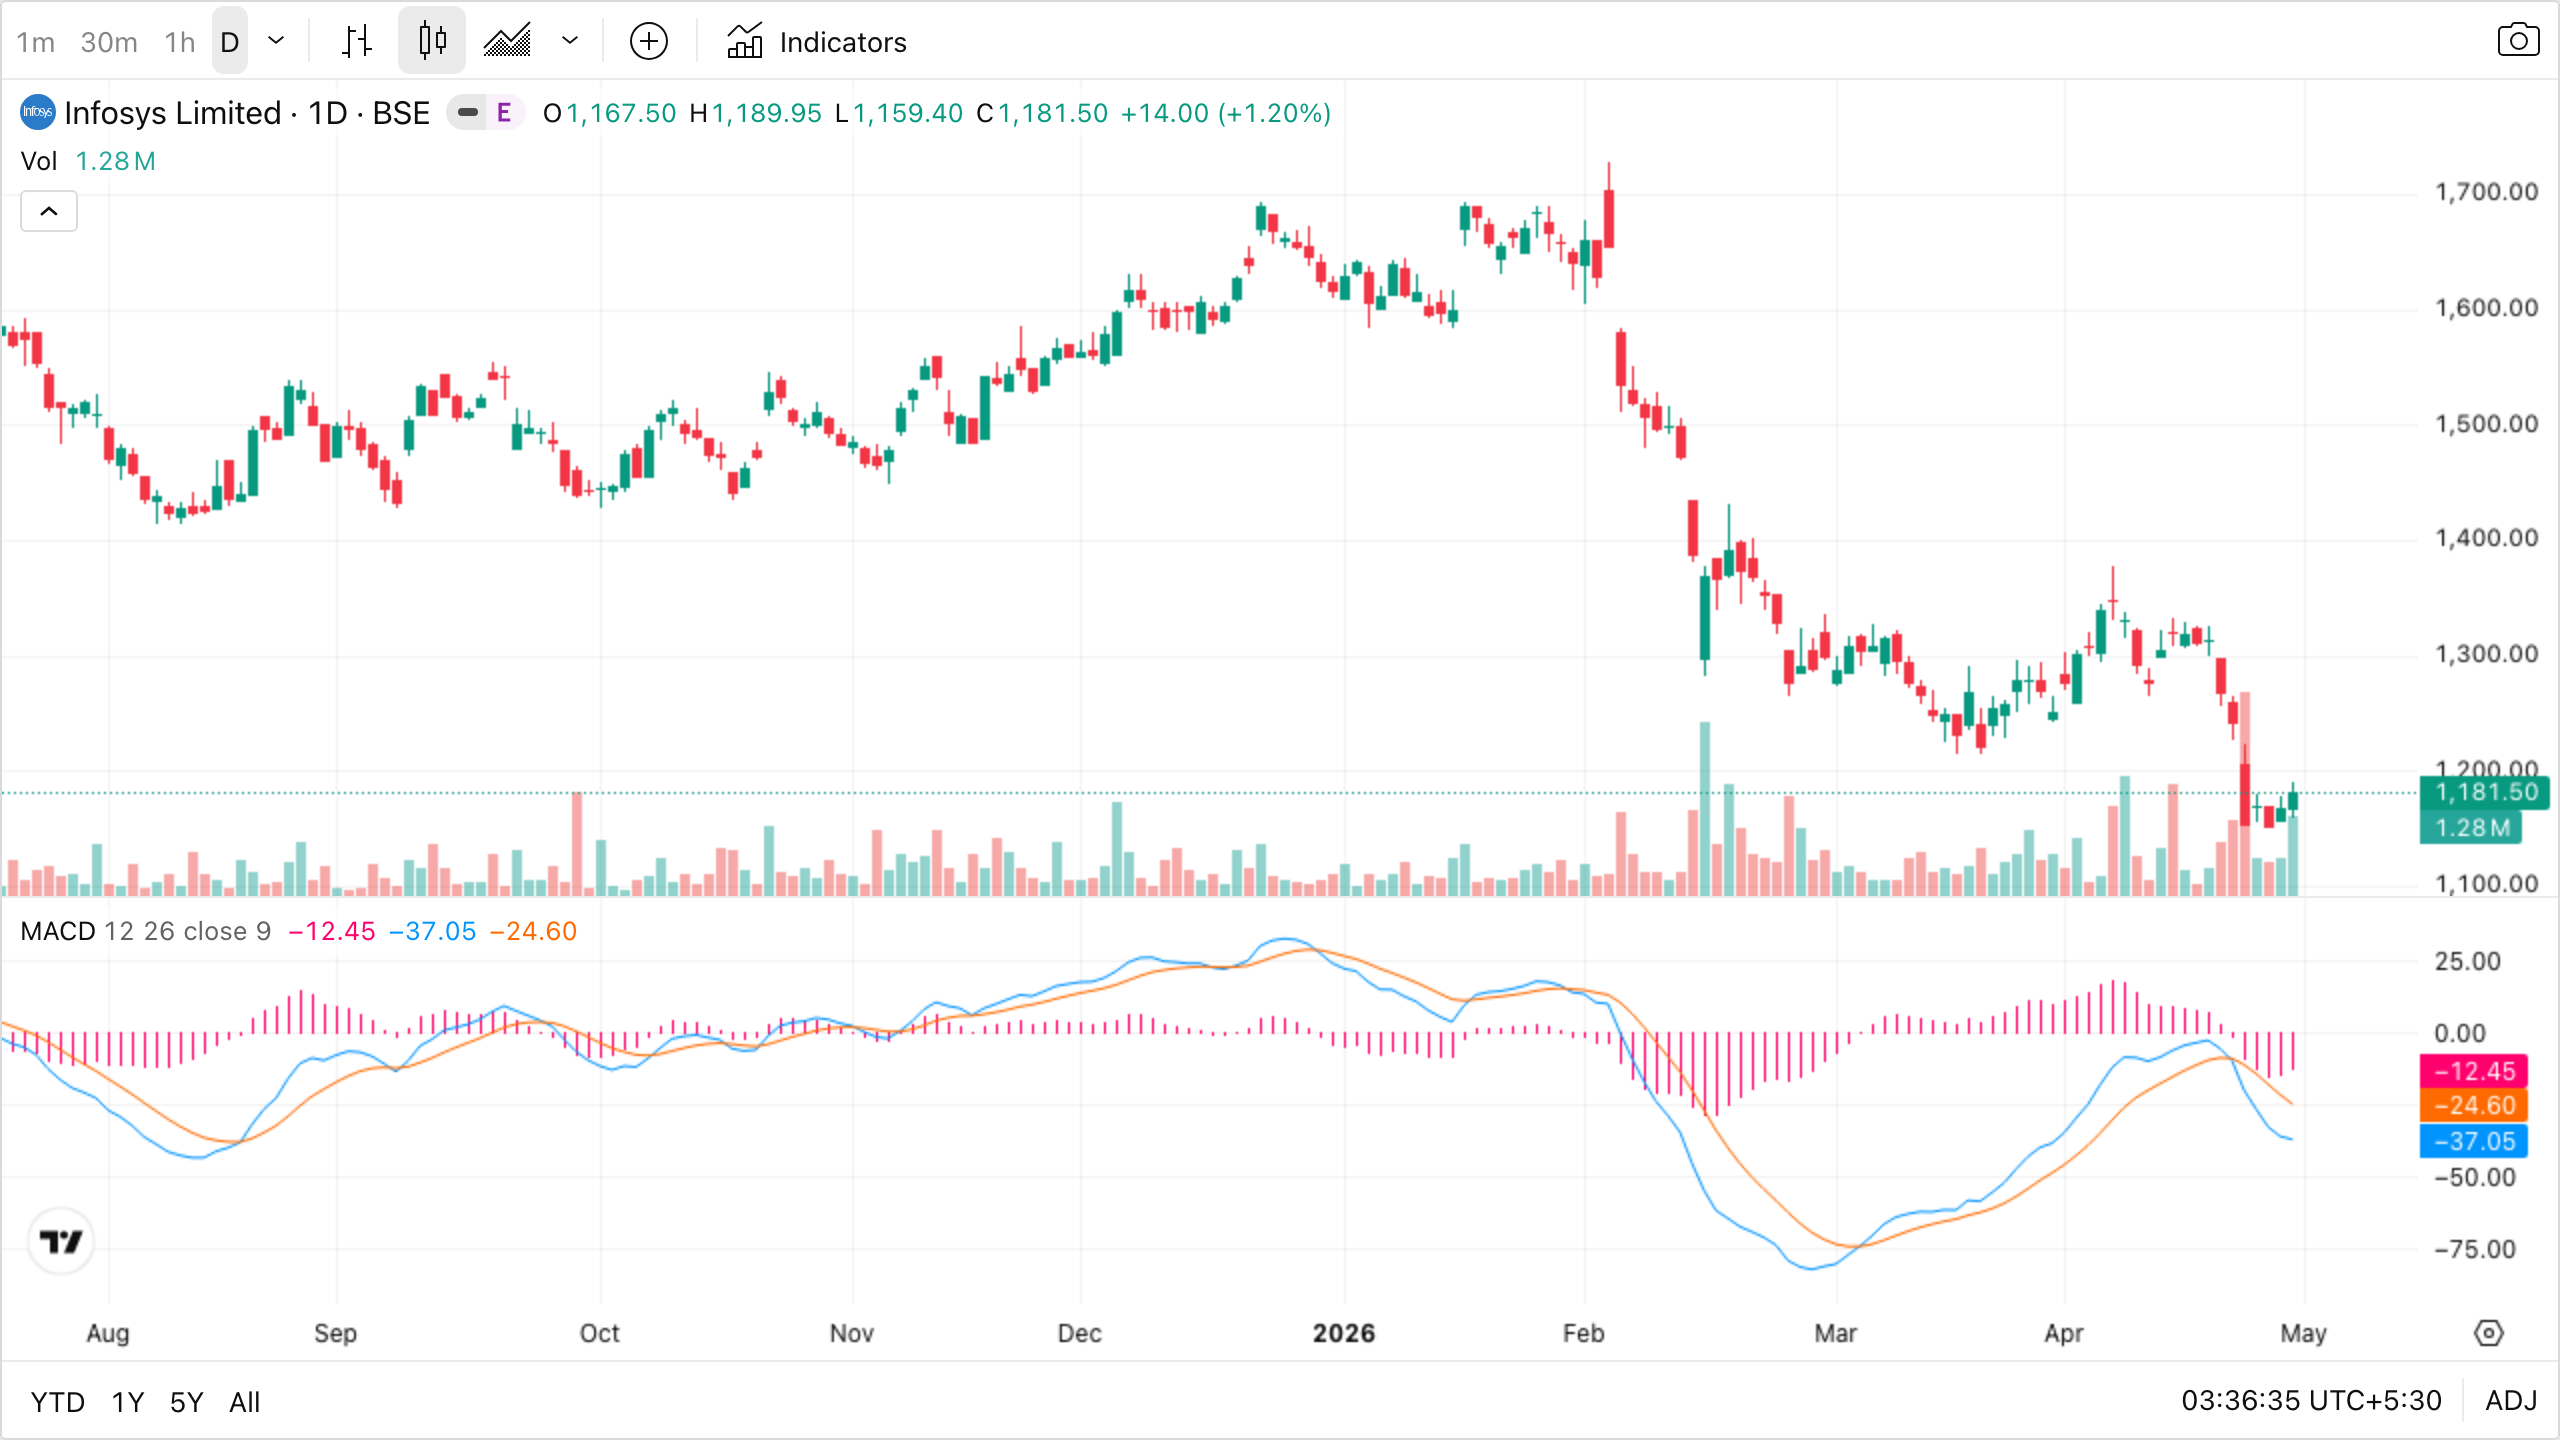Click the open value O1,167.50
Viewport: 2560px width, 1440px height.
(610, 113)
